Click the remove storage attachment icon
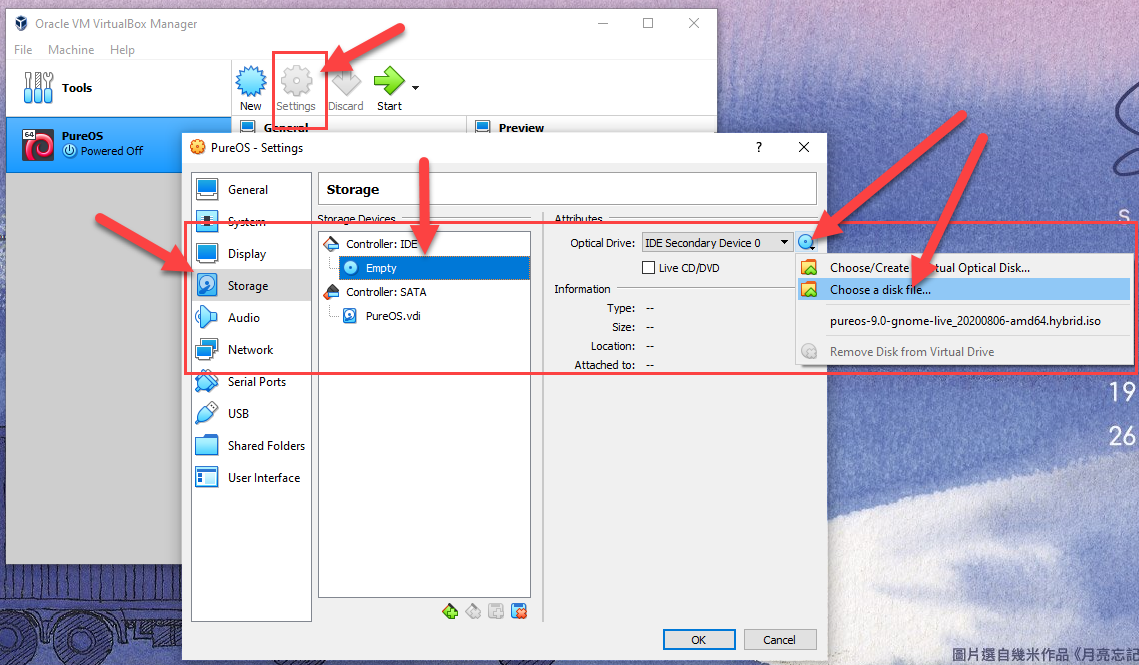This screenshot has width=1139, height=665. coord(519,612)
